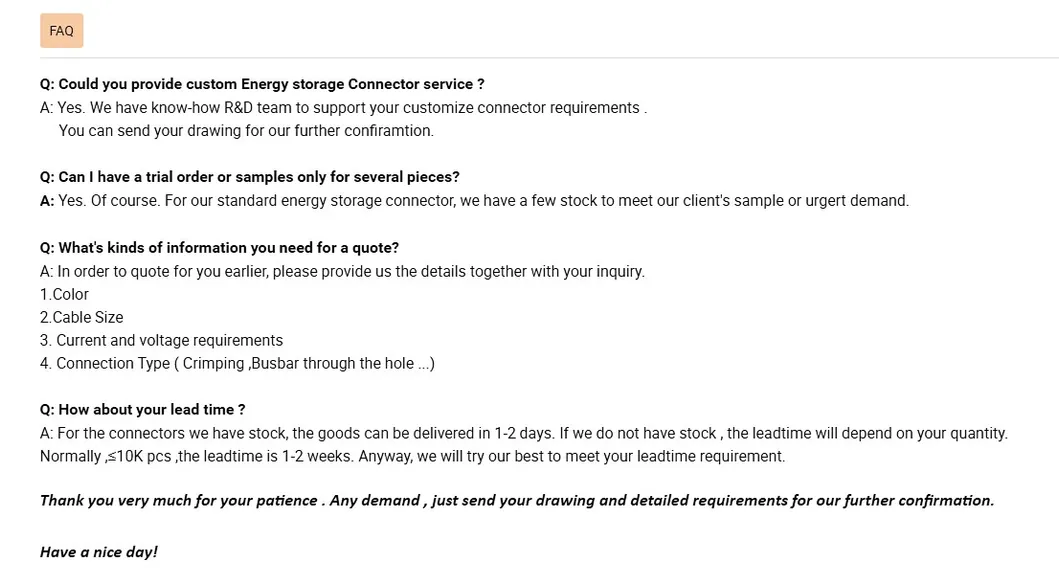Click the "2.Cable Size" list item
1059x584 pixels.
81,317
